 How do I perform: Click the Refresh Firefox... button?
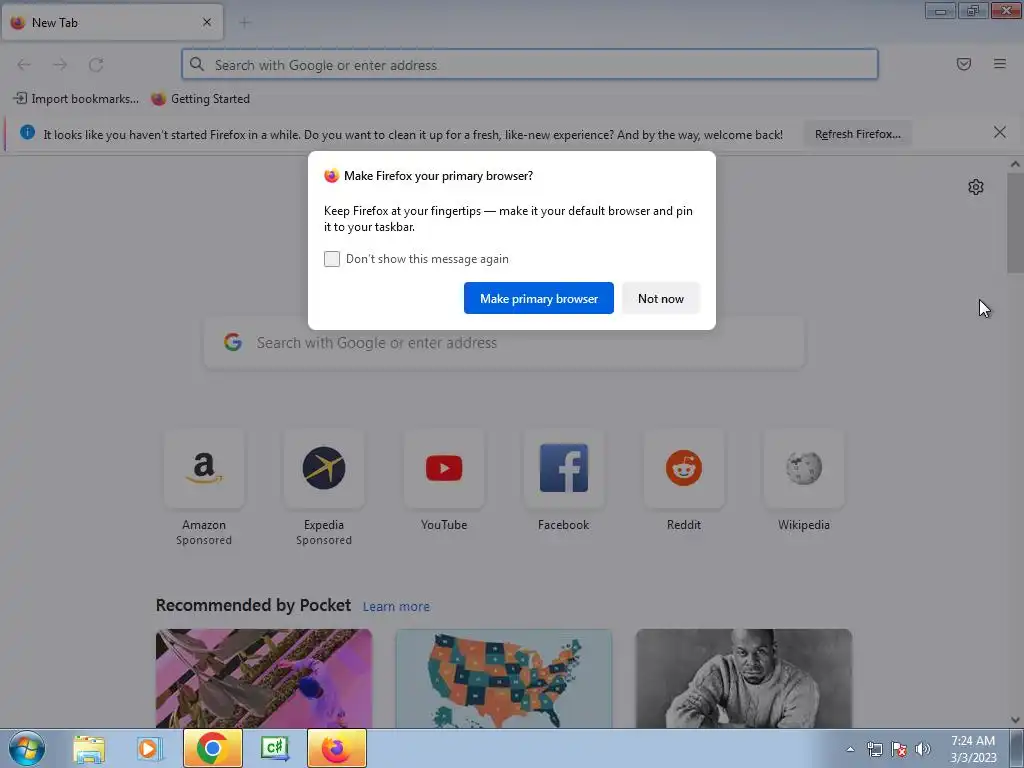coord(857,134)
